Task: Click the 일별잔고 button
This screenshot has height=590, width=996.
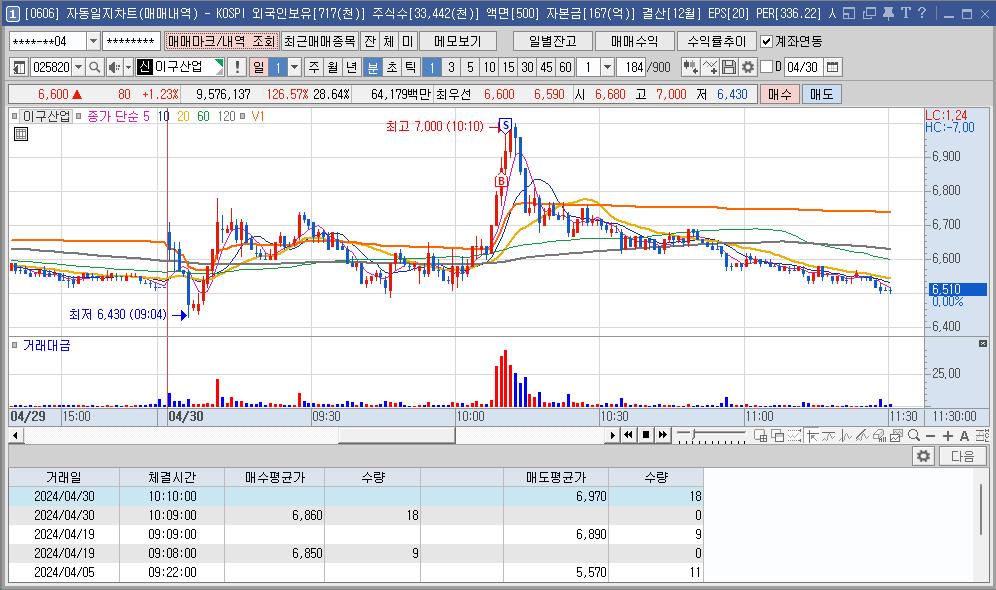Action: pyautogui.click(x=553, y=41)
